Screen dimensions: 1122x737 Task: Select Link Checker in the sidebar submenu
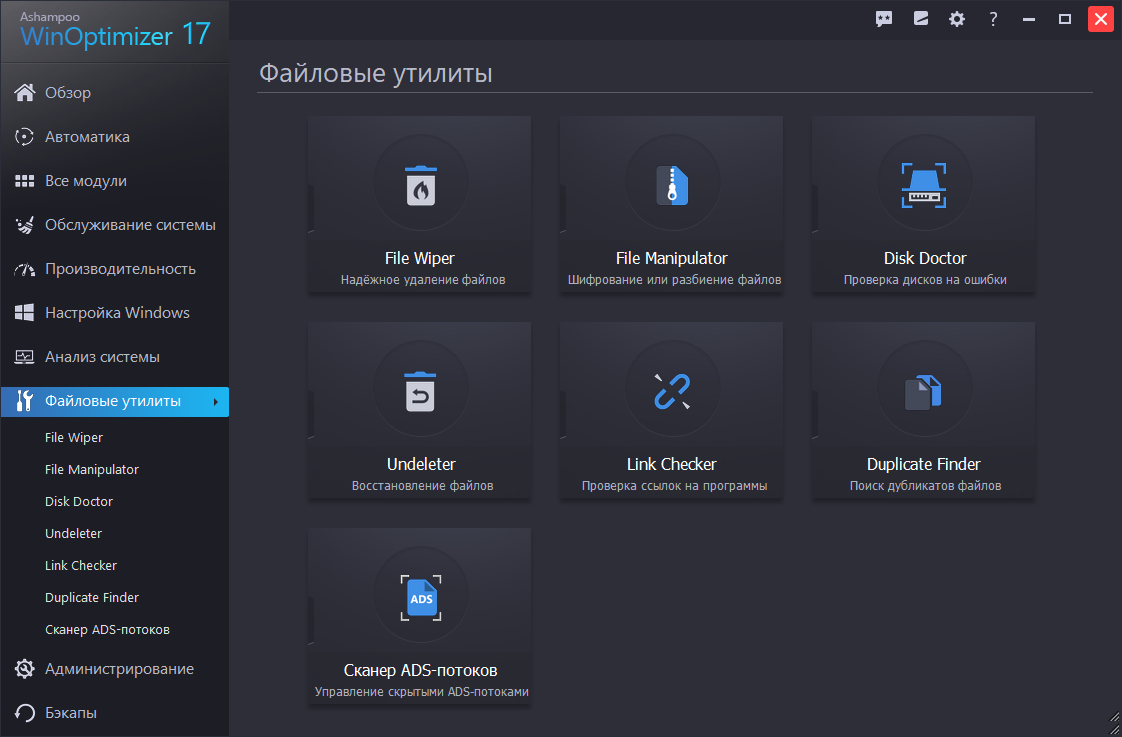(81, 565)
